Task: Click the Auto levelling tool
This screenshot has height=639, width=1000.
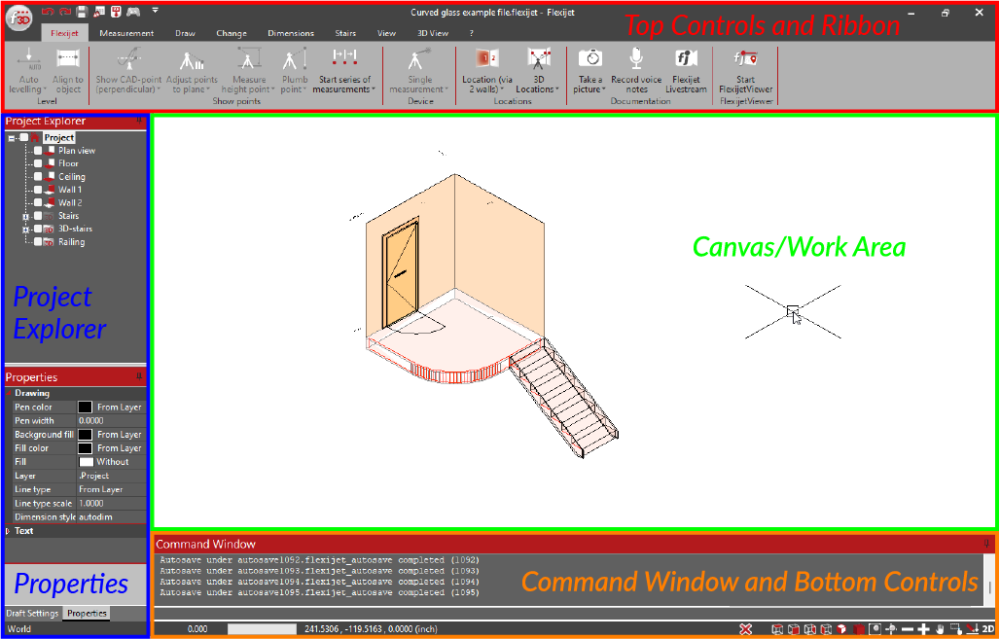Action: click(x=28, y=70)
